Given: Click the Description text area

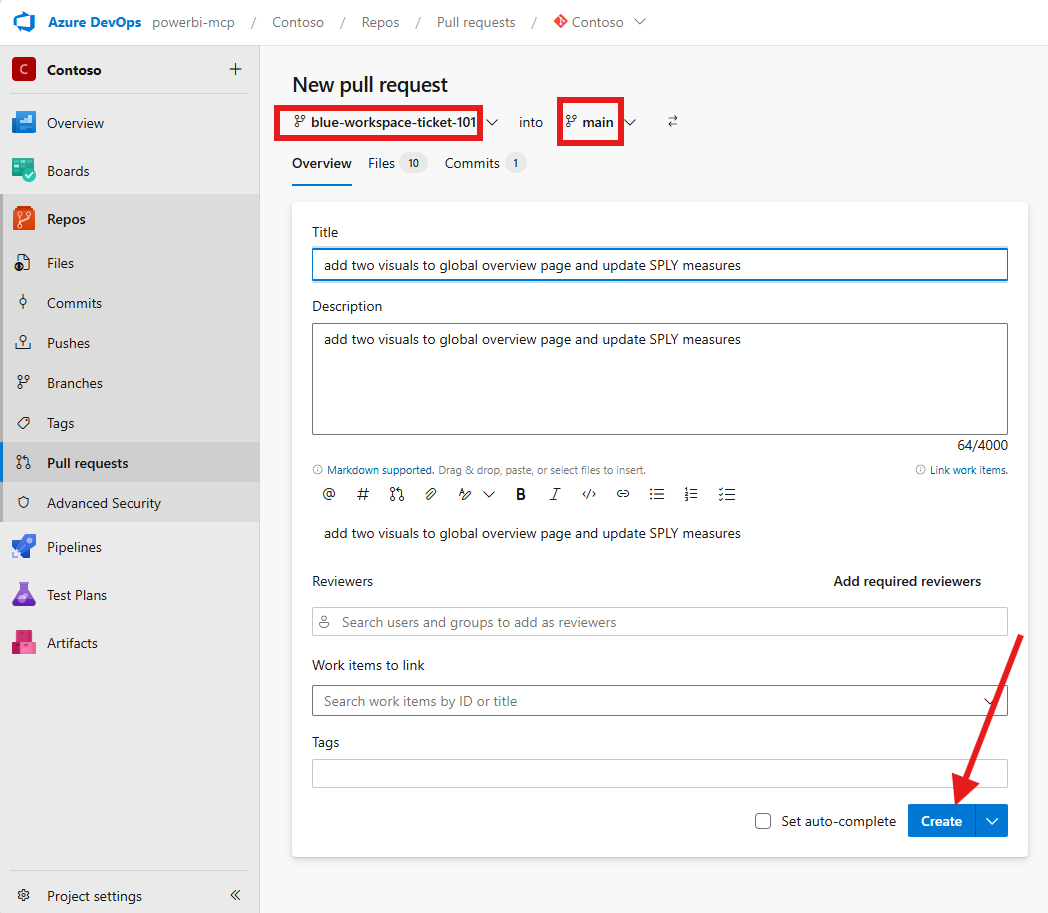Looking at the screenshot, I should (x=660, y=379).
